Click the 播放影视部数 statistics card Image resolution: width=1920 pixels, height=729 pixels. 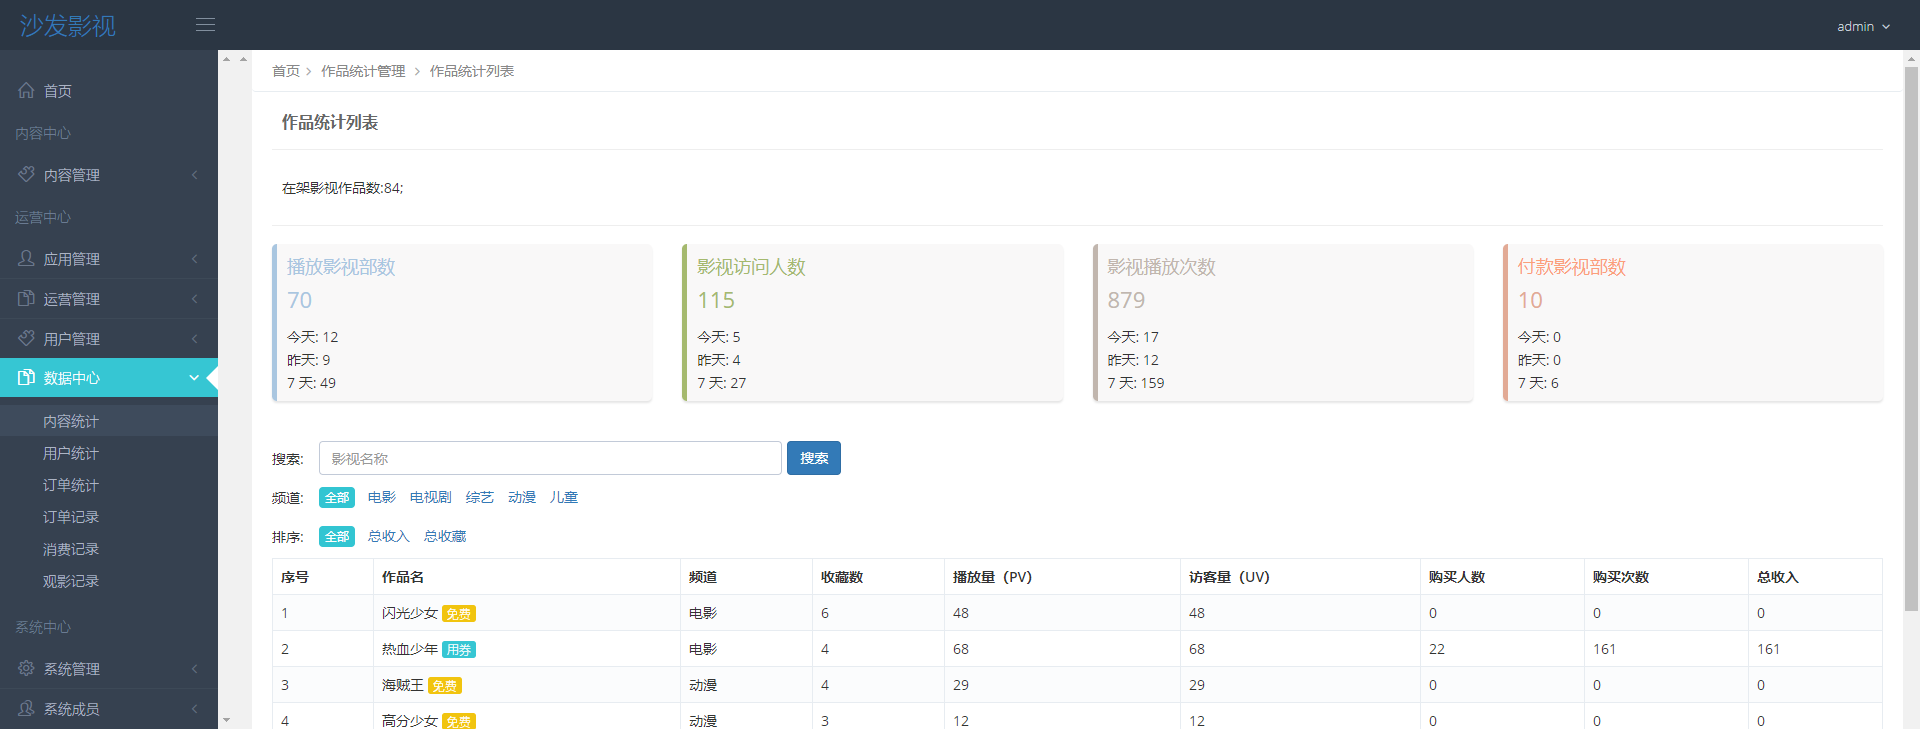[x=462, y=323]
